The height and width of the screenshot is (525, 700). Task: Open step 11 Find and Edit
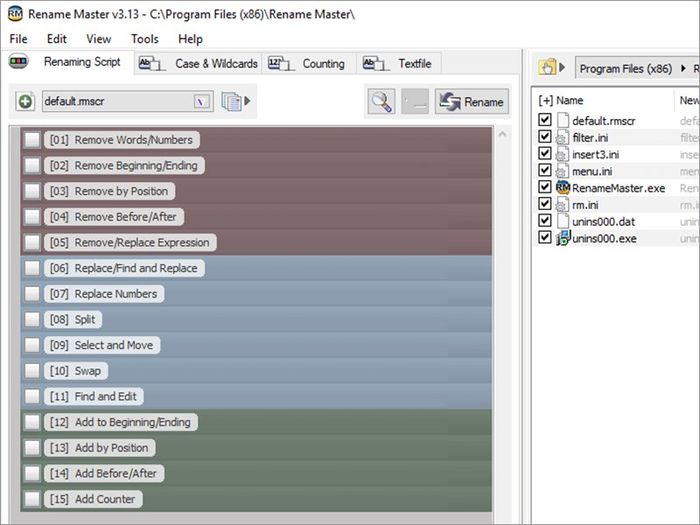tap(93, 396)
